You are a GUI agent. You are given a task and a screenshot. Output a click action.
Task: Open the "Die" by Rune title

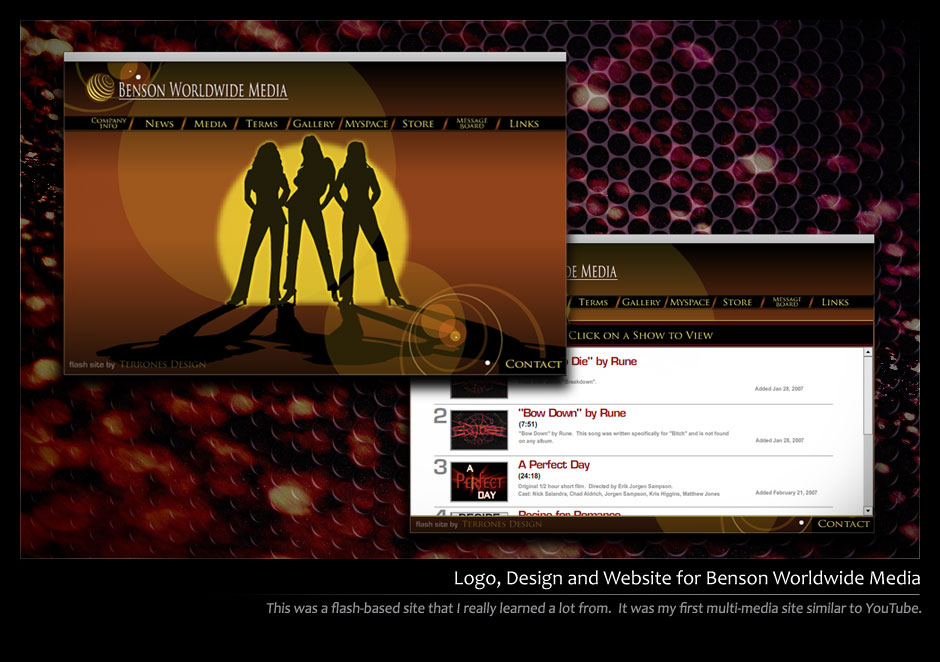tap(602, 362)
